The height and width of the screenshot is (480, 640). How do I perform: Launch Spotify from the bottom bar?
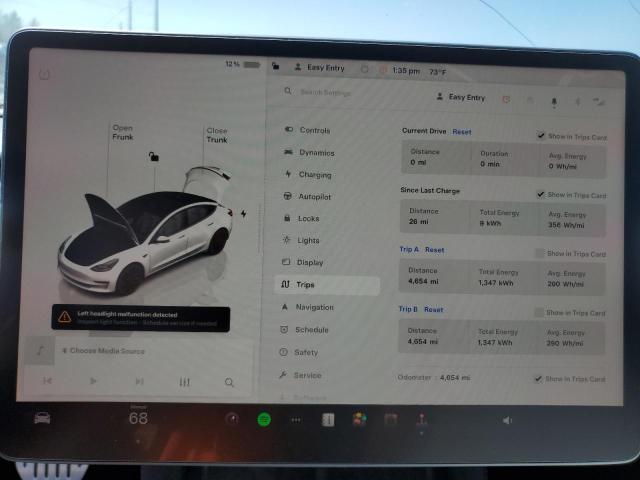(x=264, y=419)
